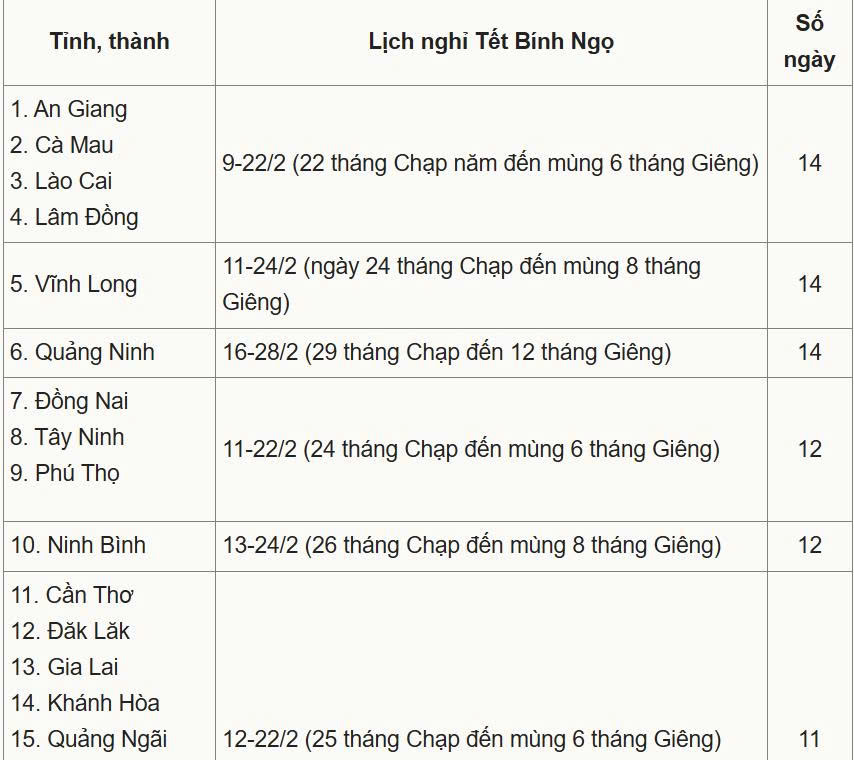854x760 pixels.
Task: Select the "2. Cà Mau" entry
Action: pyautogui.click(x=62, y=145)
